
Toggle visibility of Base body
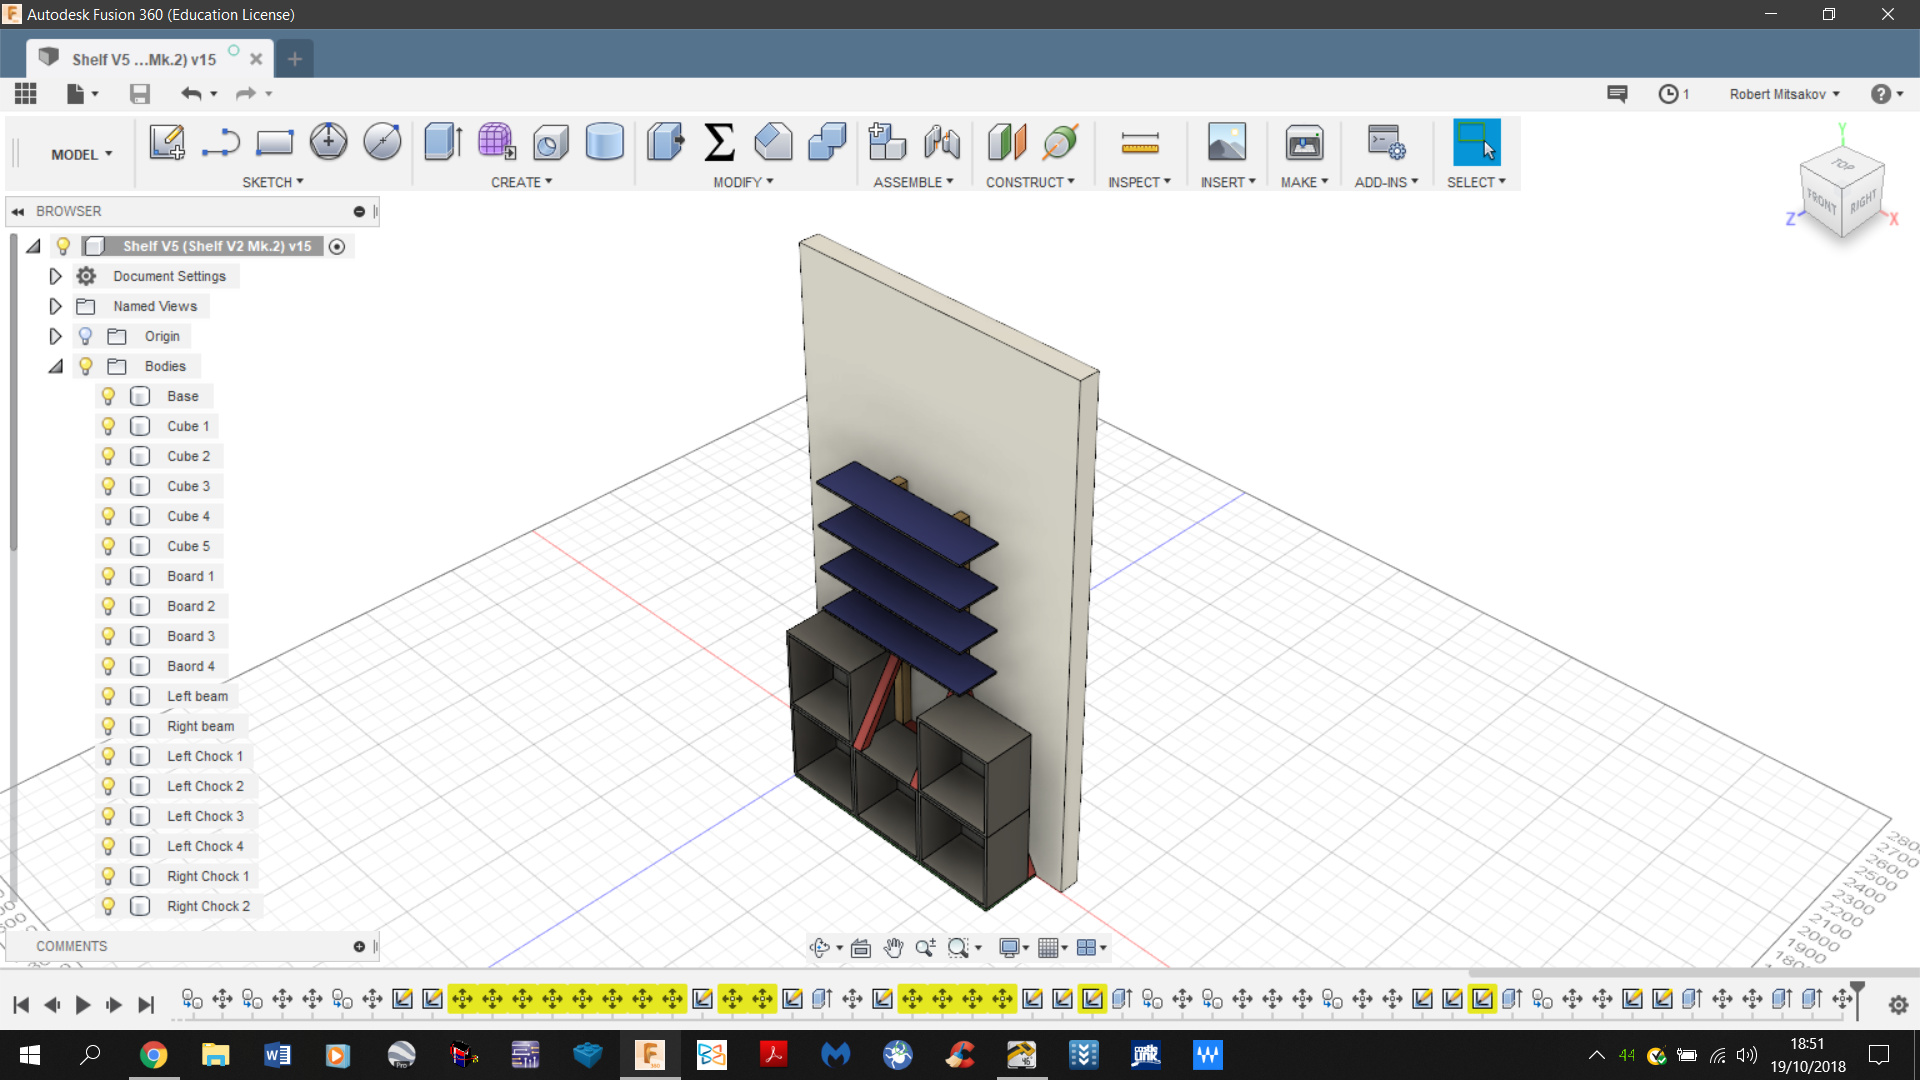pos(108,396)
